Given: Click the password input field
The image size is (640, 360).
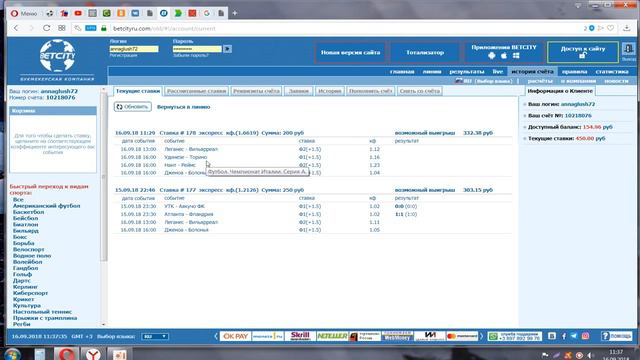Looking at the screenshot, I should coord(197,49).
